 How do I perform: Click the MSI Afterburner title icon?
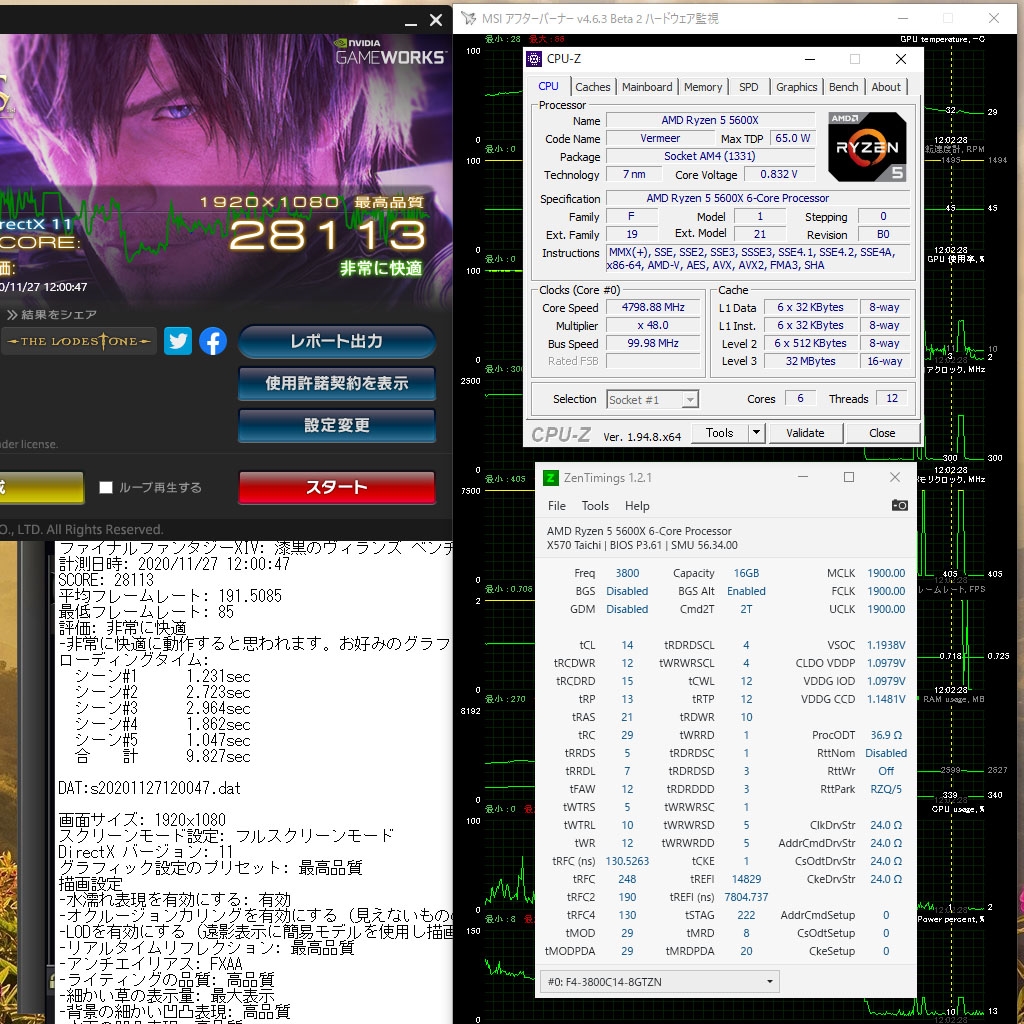pyautogui.click(x=468, y=18)
